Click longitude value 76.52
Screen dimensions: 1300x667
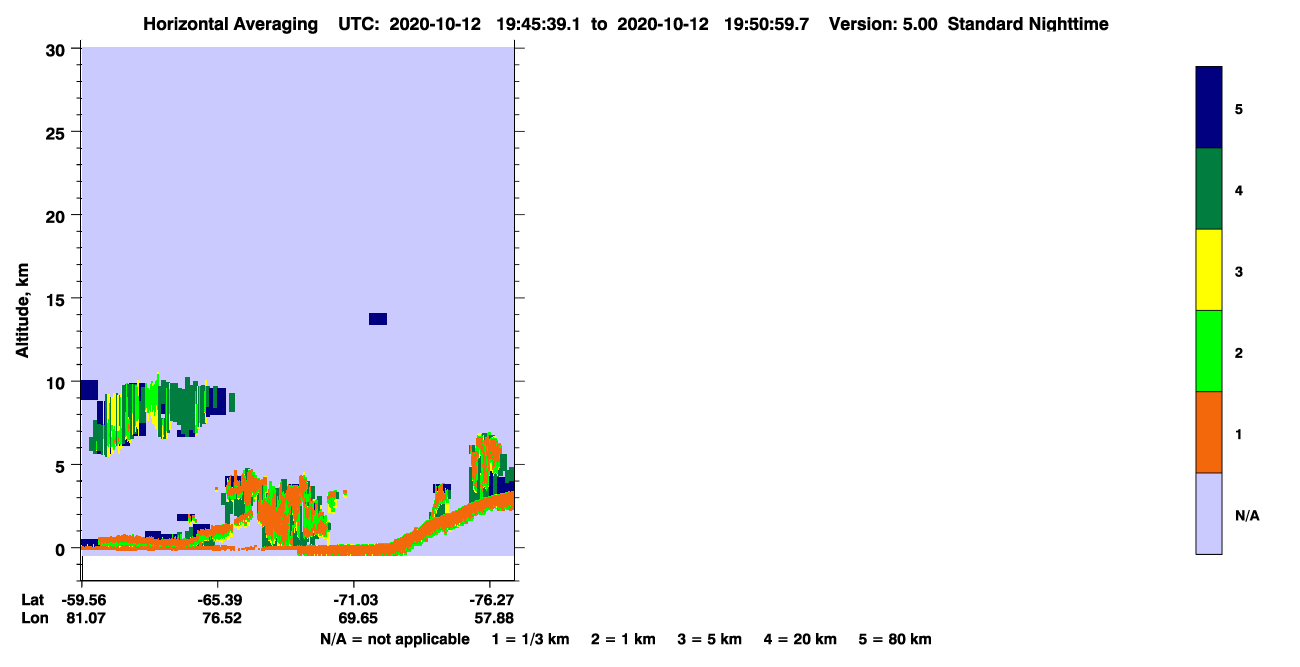click(x=221, y=619)
